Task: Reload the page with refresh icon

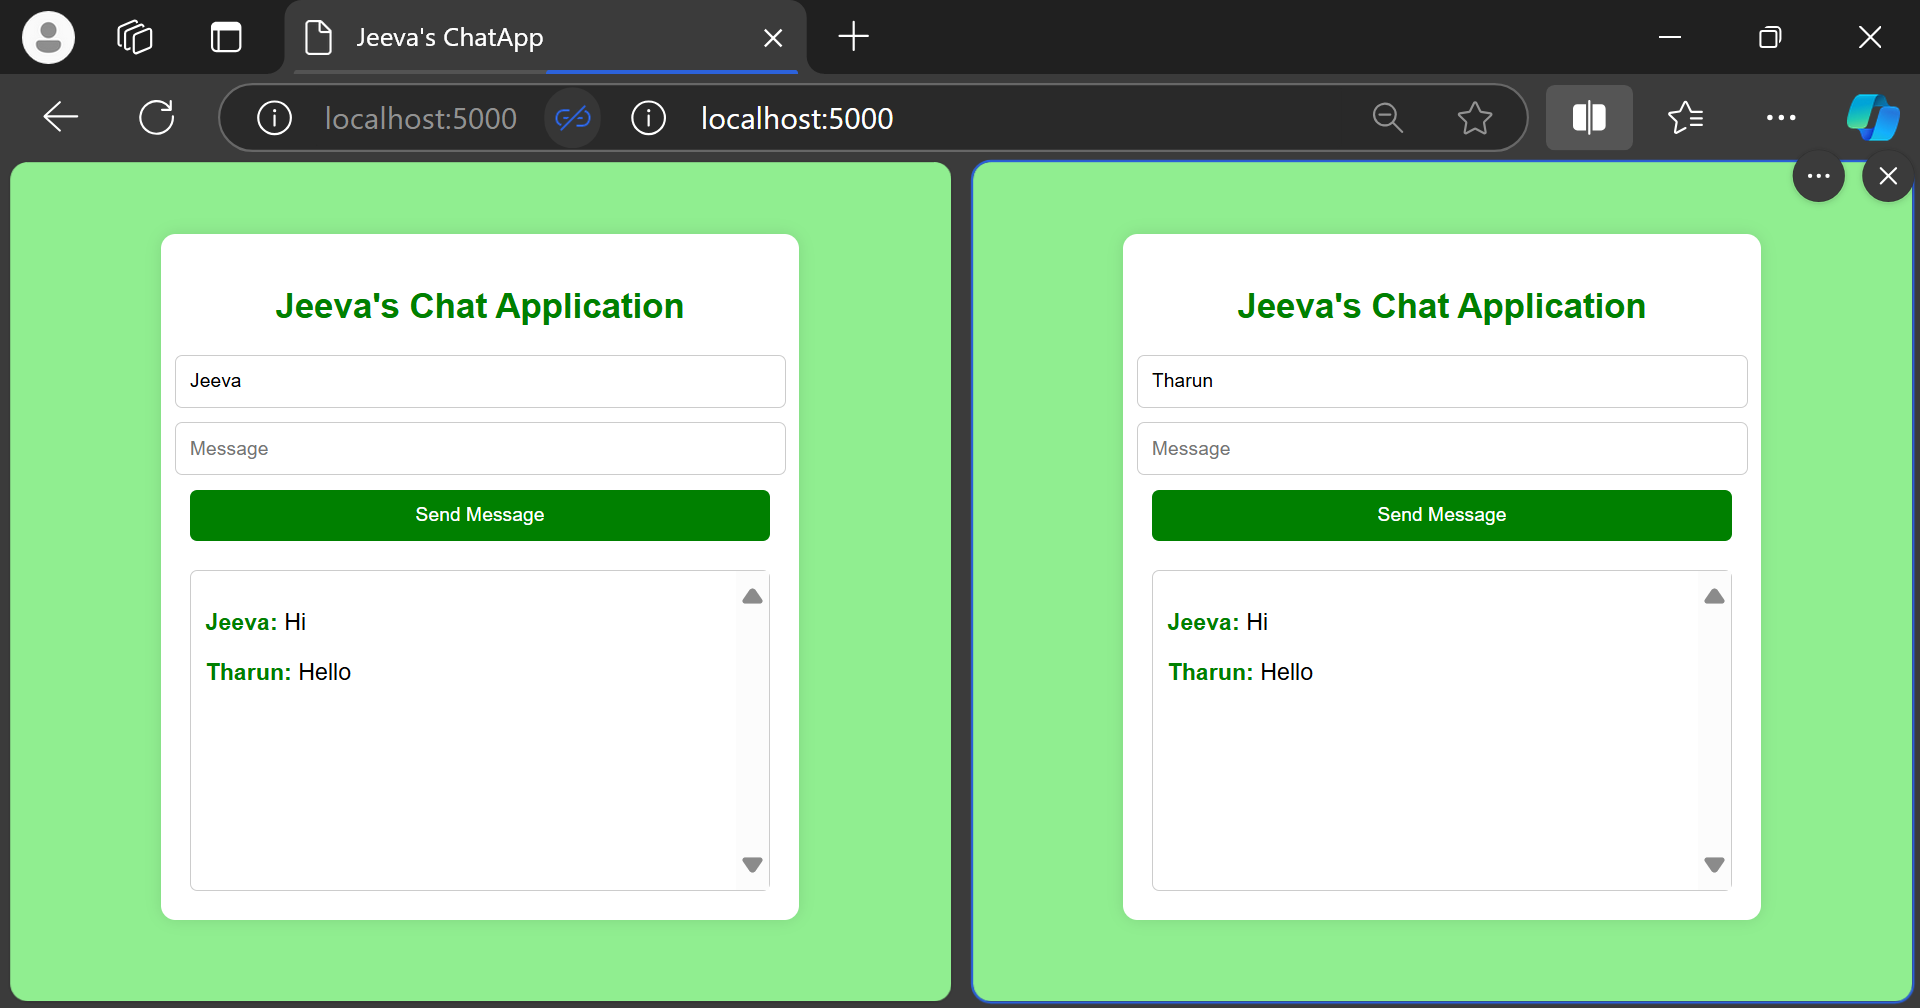Action: 157,117
